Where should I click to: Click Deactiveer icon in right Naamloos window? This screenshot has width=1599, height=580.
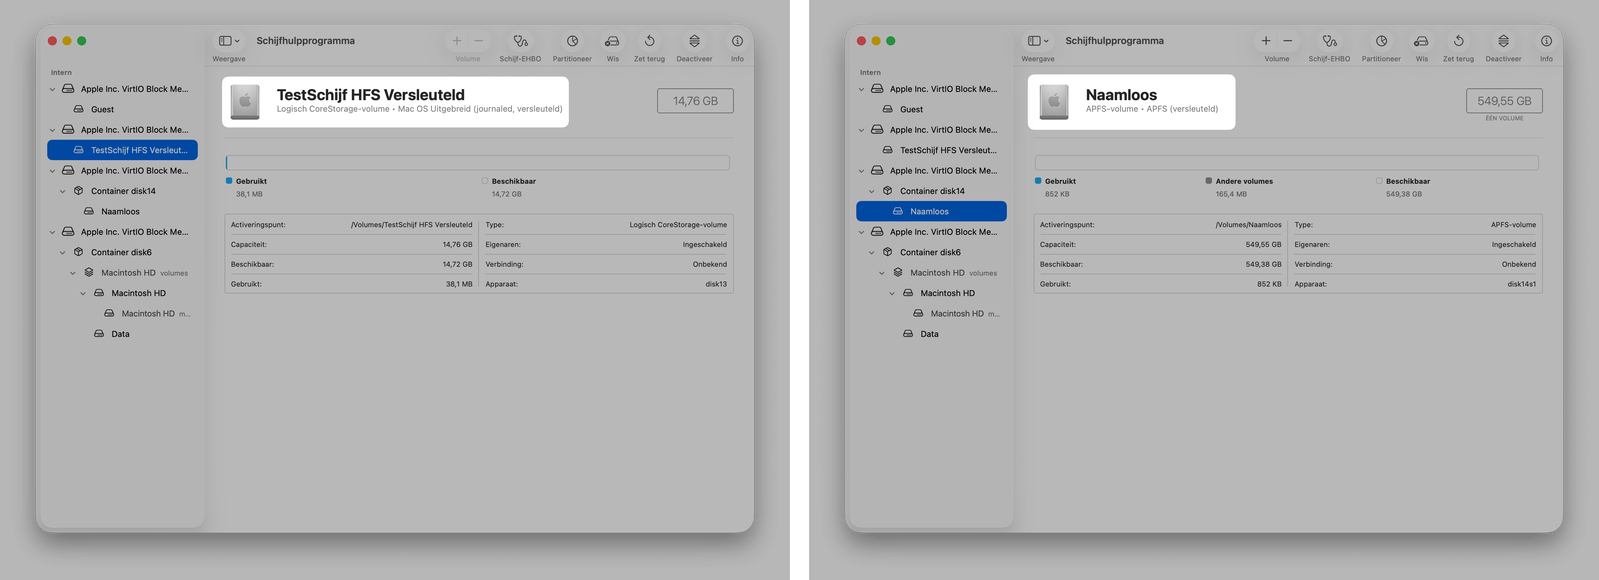[1503, 41]
